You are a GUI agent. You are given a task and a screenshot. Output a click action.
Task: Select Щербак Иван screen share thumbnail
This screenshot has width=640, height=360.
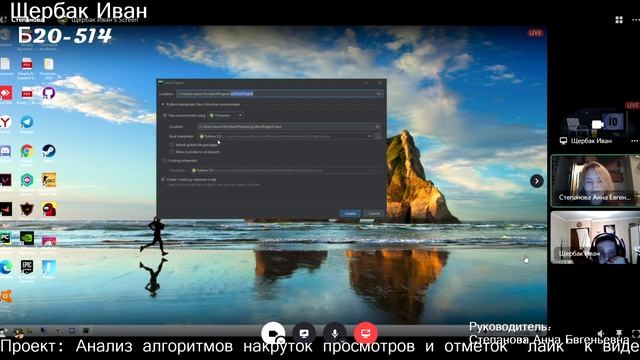click(595, 123)
